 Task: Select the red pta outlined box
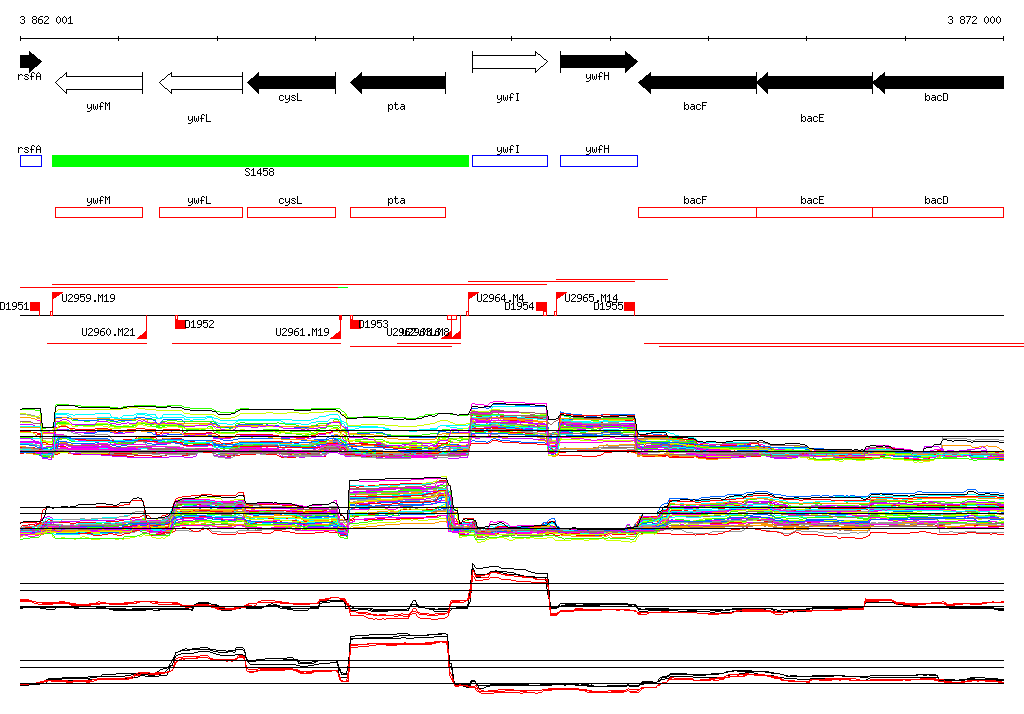coord(397,212)
